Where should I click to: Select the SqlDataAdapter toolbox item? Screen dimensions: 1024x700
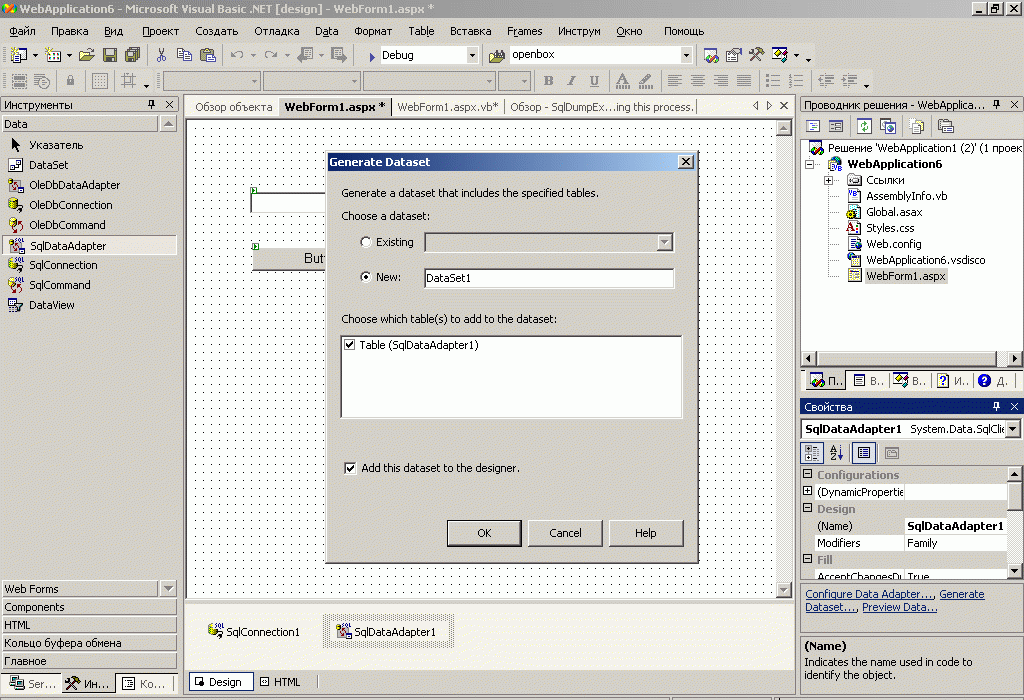click(x=89, y=246)
